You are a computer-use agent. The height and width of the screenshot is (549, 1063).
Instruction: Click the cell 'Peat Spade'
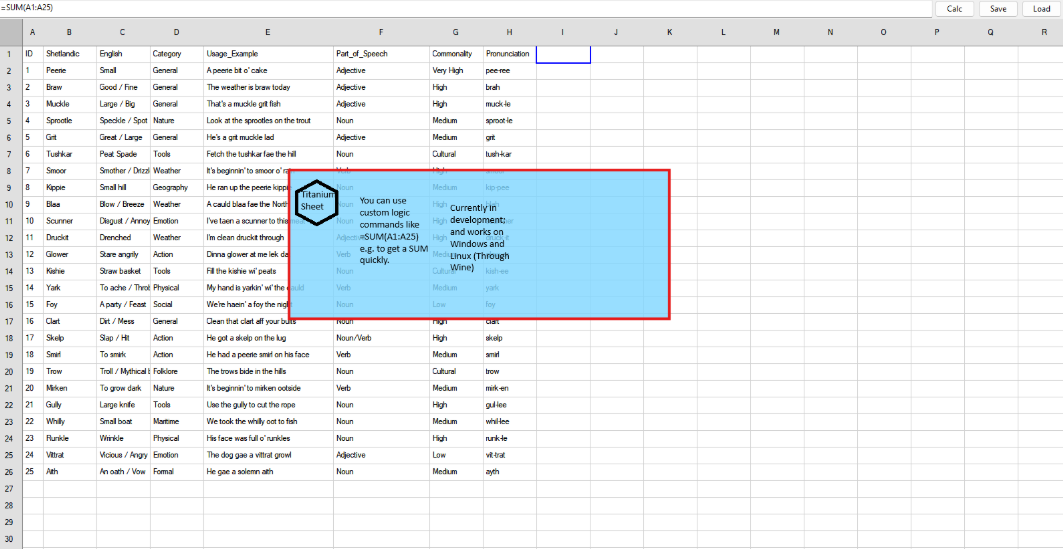coord(123,155)
